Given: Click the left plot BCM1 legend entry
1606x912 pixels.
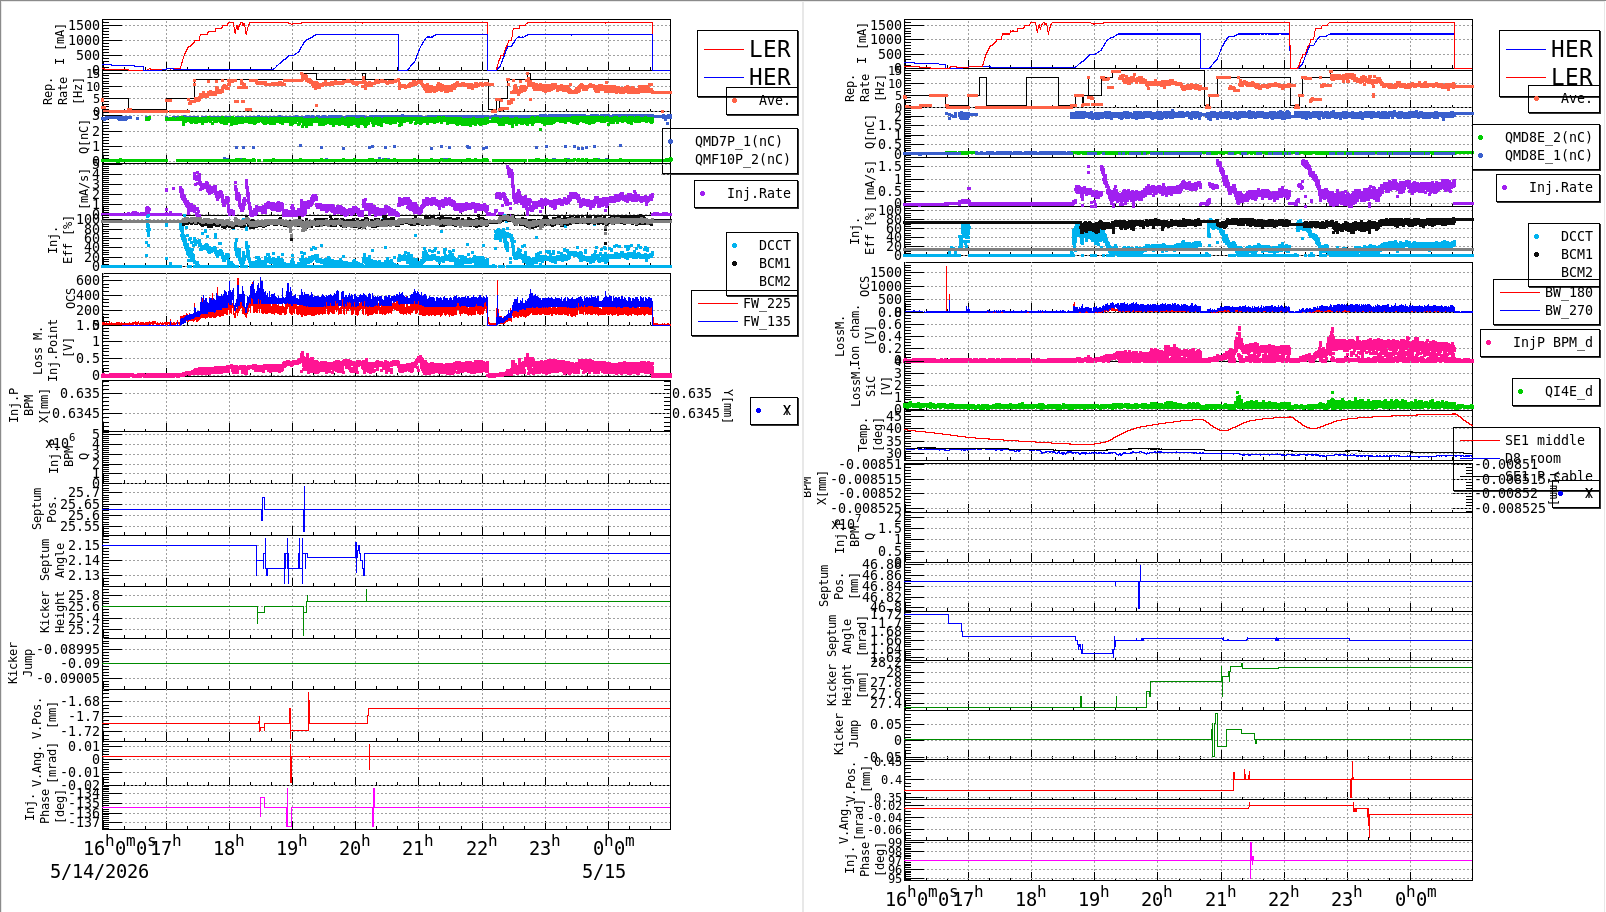Looking at the screenshot, I should (774, 263).
